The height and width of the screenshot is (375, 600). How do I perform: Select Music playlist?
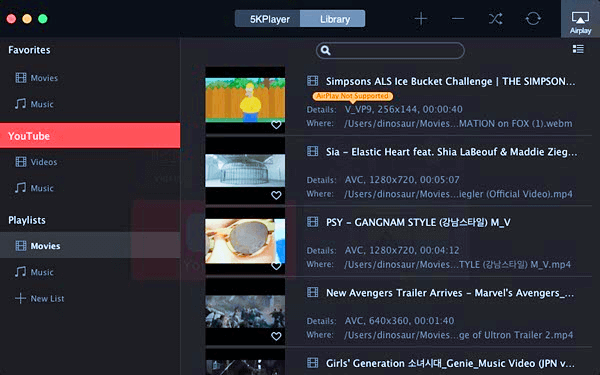point(34,272)
